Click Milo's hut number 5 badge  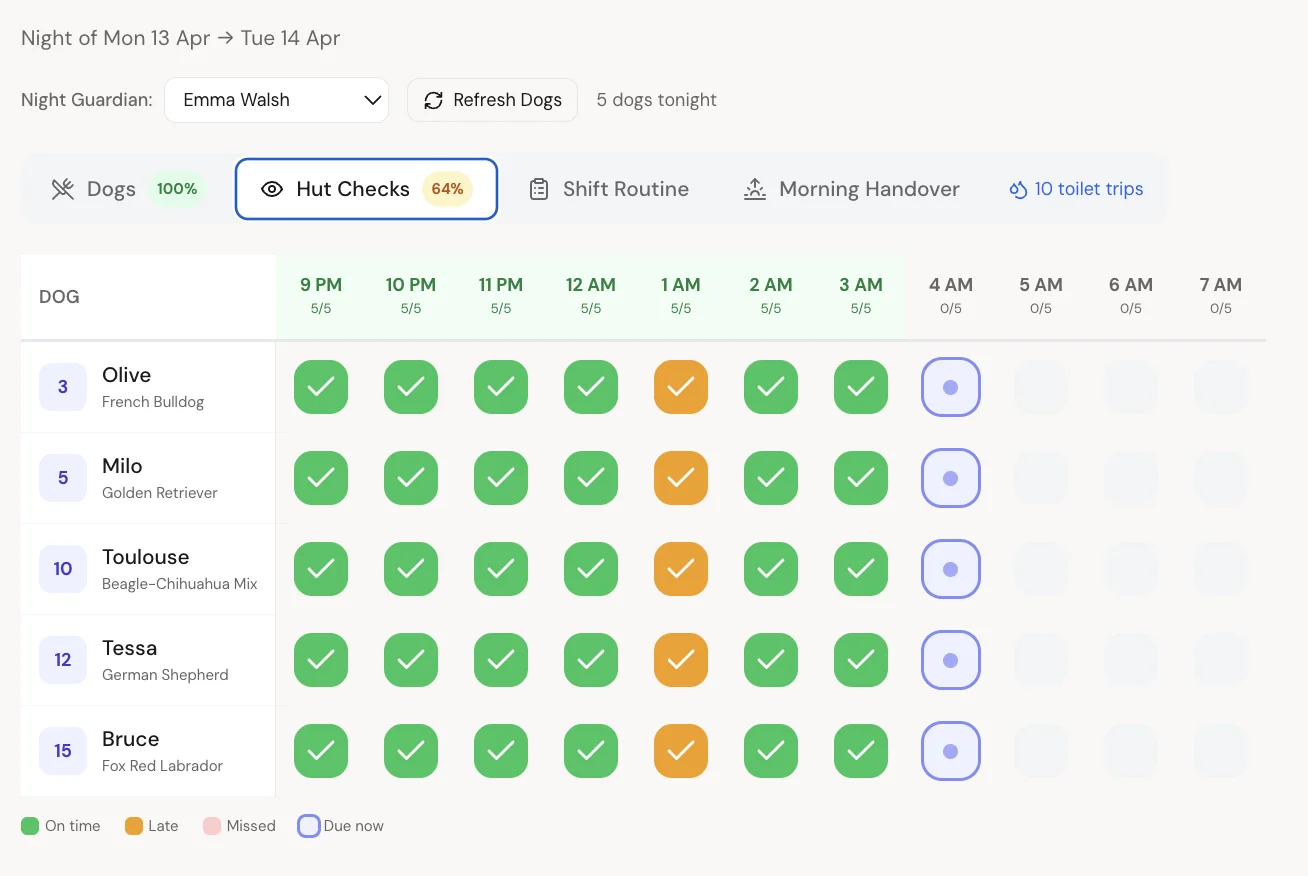click(x=63, y=478)
